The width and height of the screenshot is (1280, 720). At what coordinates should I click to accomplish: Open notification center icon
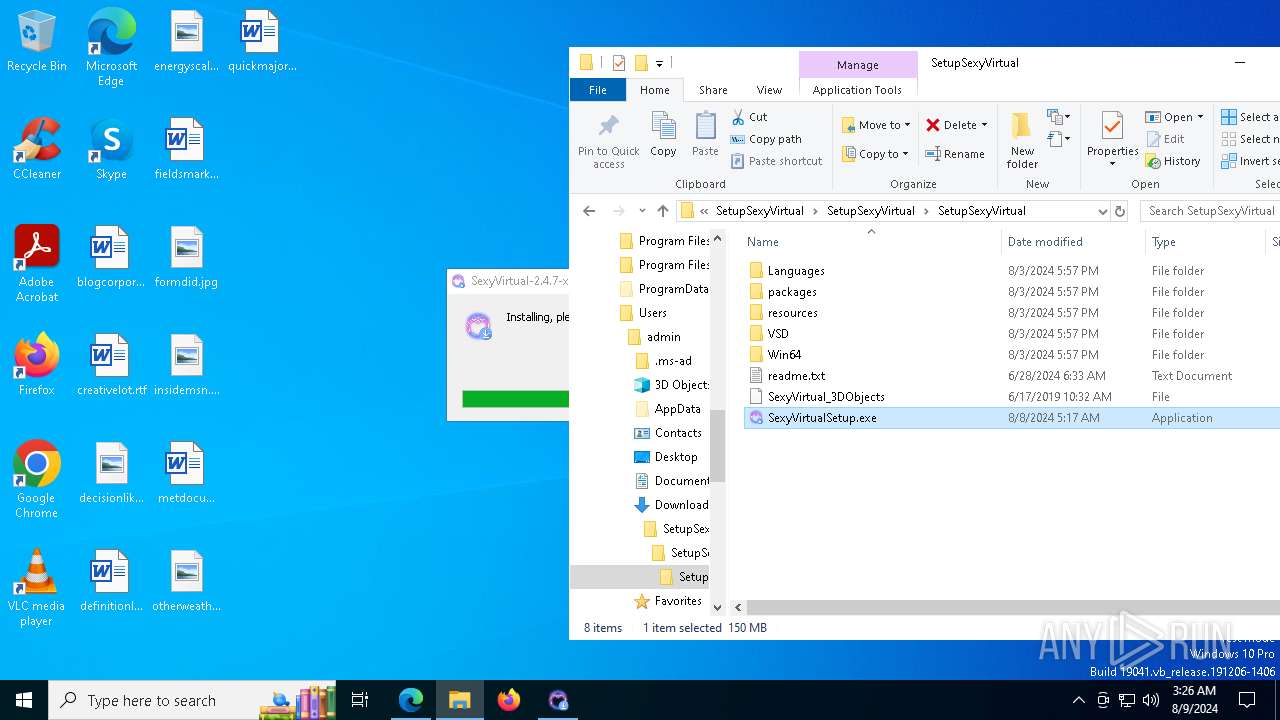pyautogui.click(x=1247, y=700)
